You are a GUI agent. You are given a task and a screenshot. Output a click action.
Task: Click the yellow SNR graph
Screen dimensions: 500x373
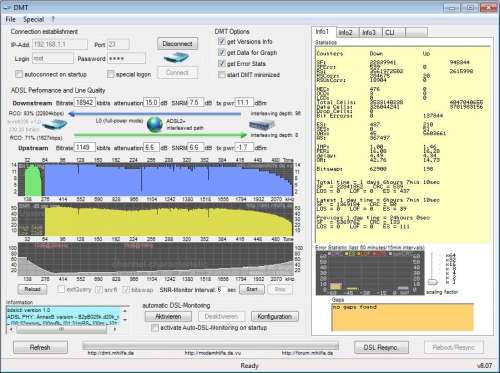(156, 219)
